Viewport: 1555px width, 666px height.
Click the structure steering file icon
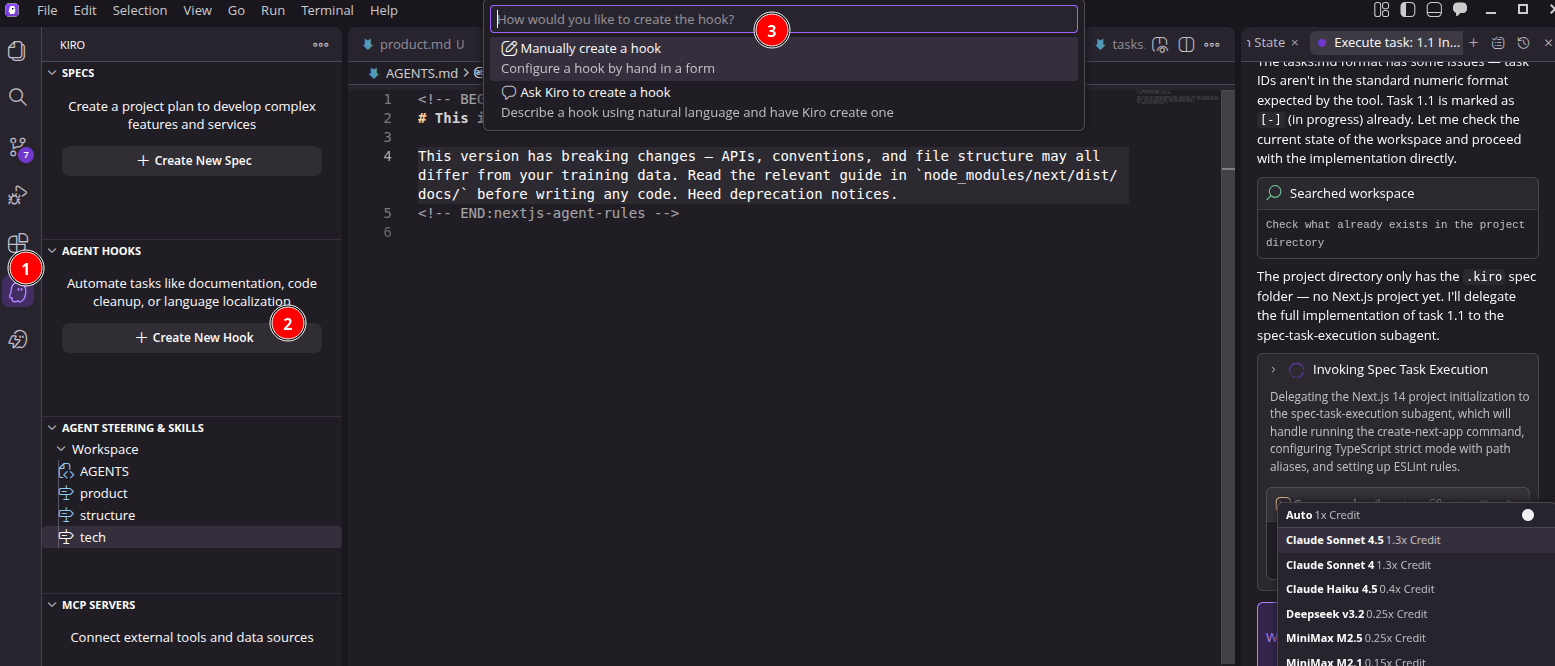pos(66,515)
